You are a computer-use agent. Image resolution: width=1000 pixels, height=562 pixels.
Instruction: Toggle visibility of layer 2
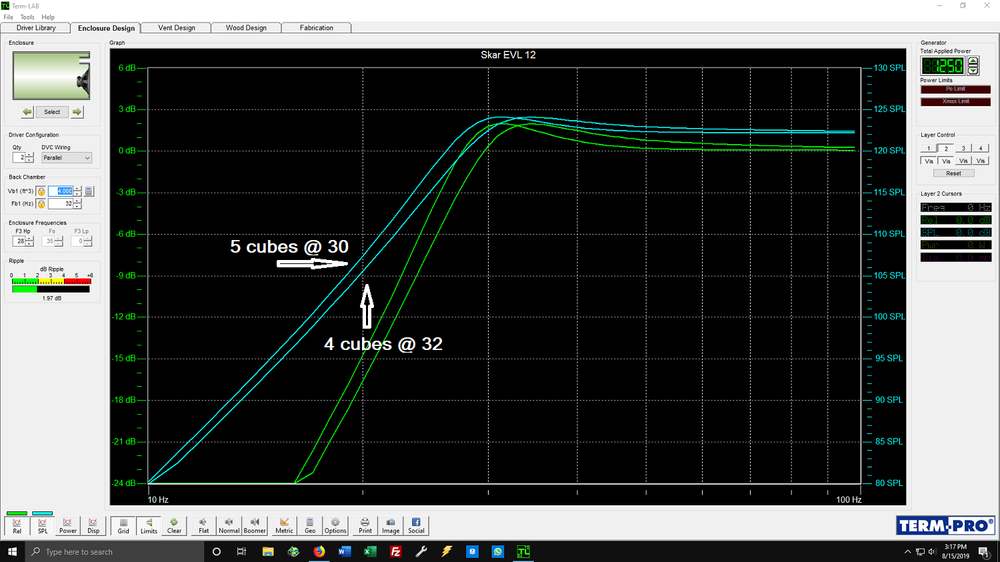click(946, 161)
